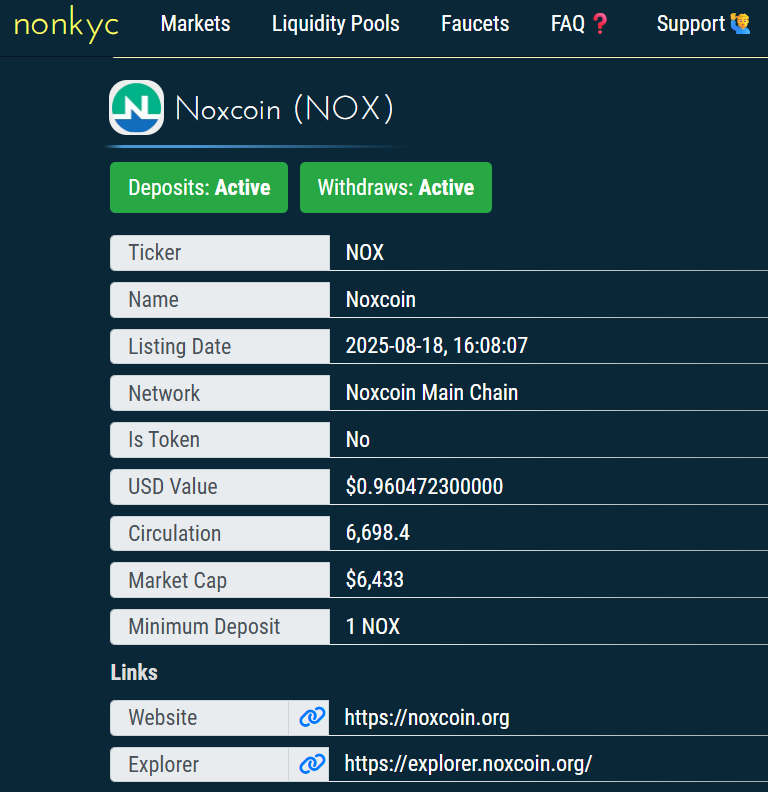Open the Support link
Screen dimensions: 768x792
click(703, 24)
